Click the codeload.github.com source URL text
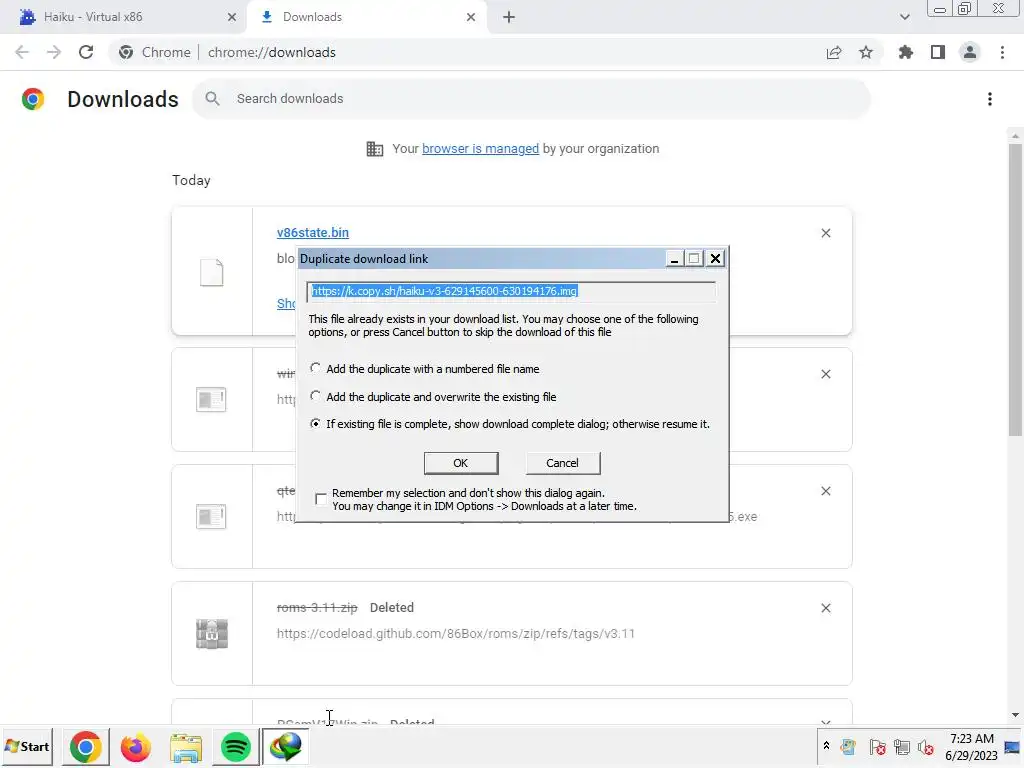The image size is (1024, 768). pyautogui.click(x=456, y=633)
